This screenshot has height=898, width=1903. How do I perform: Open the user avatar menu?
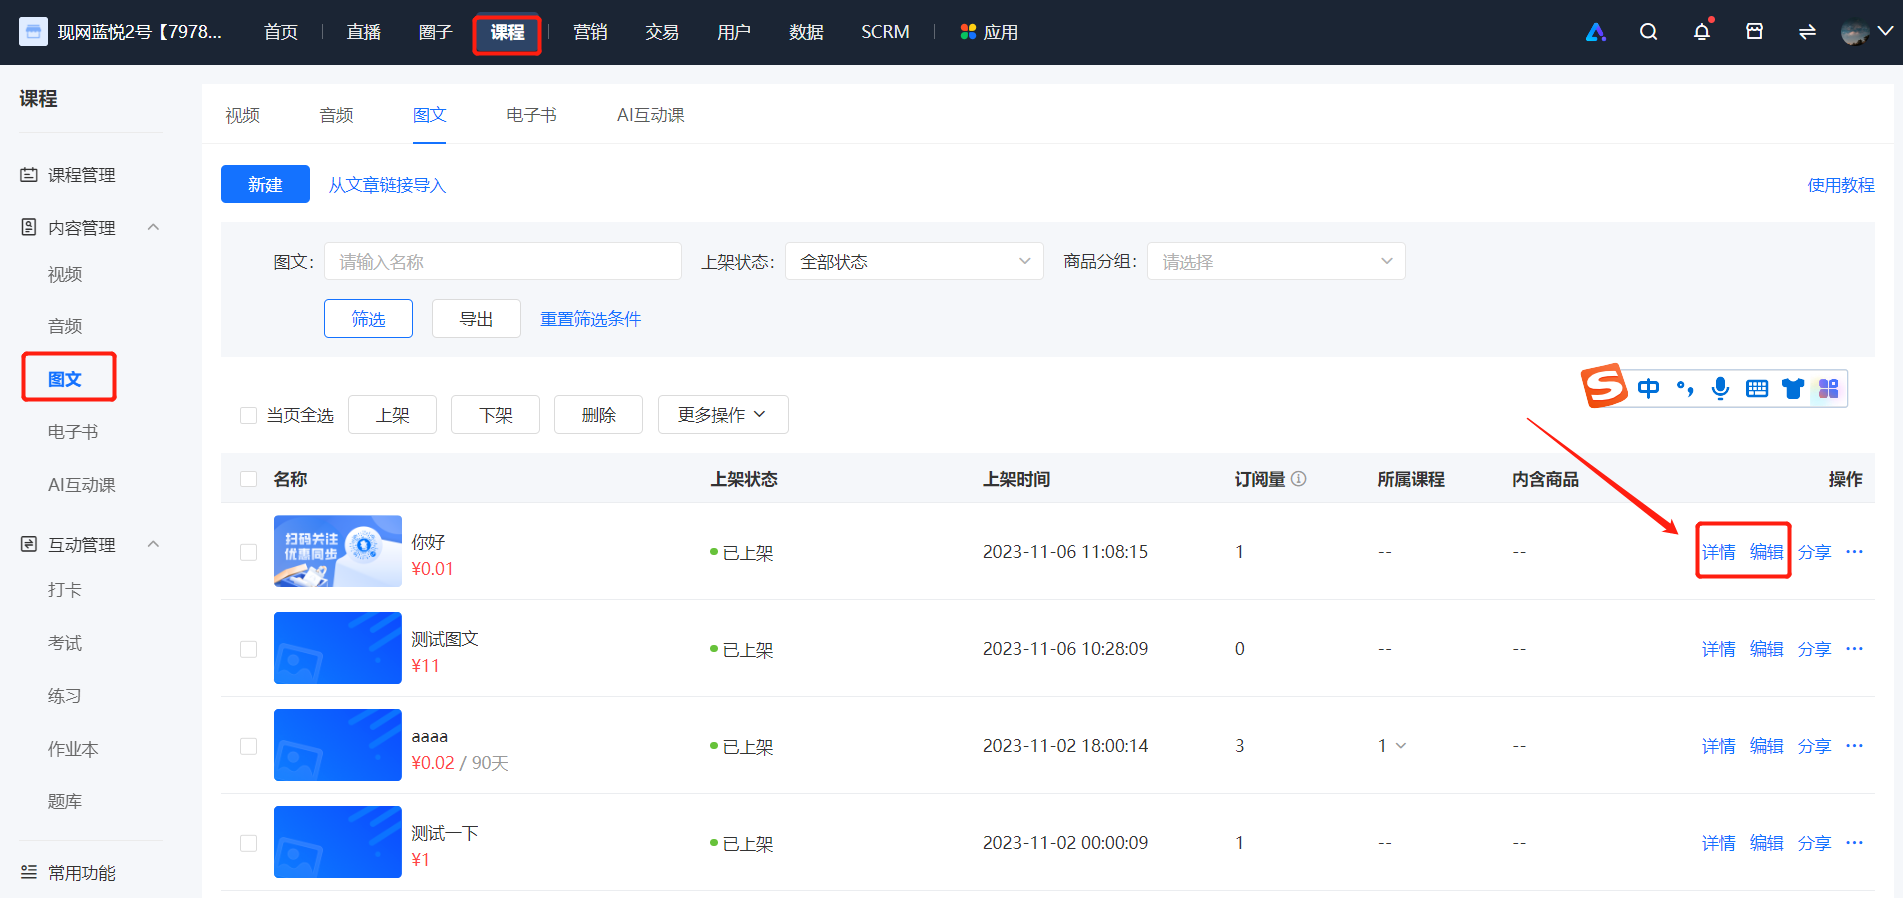[x=1855, y=32]
